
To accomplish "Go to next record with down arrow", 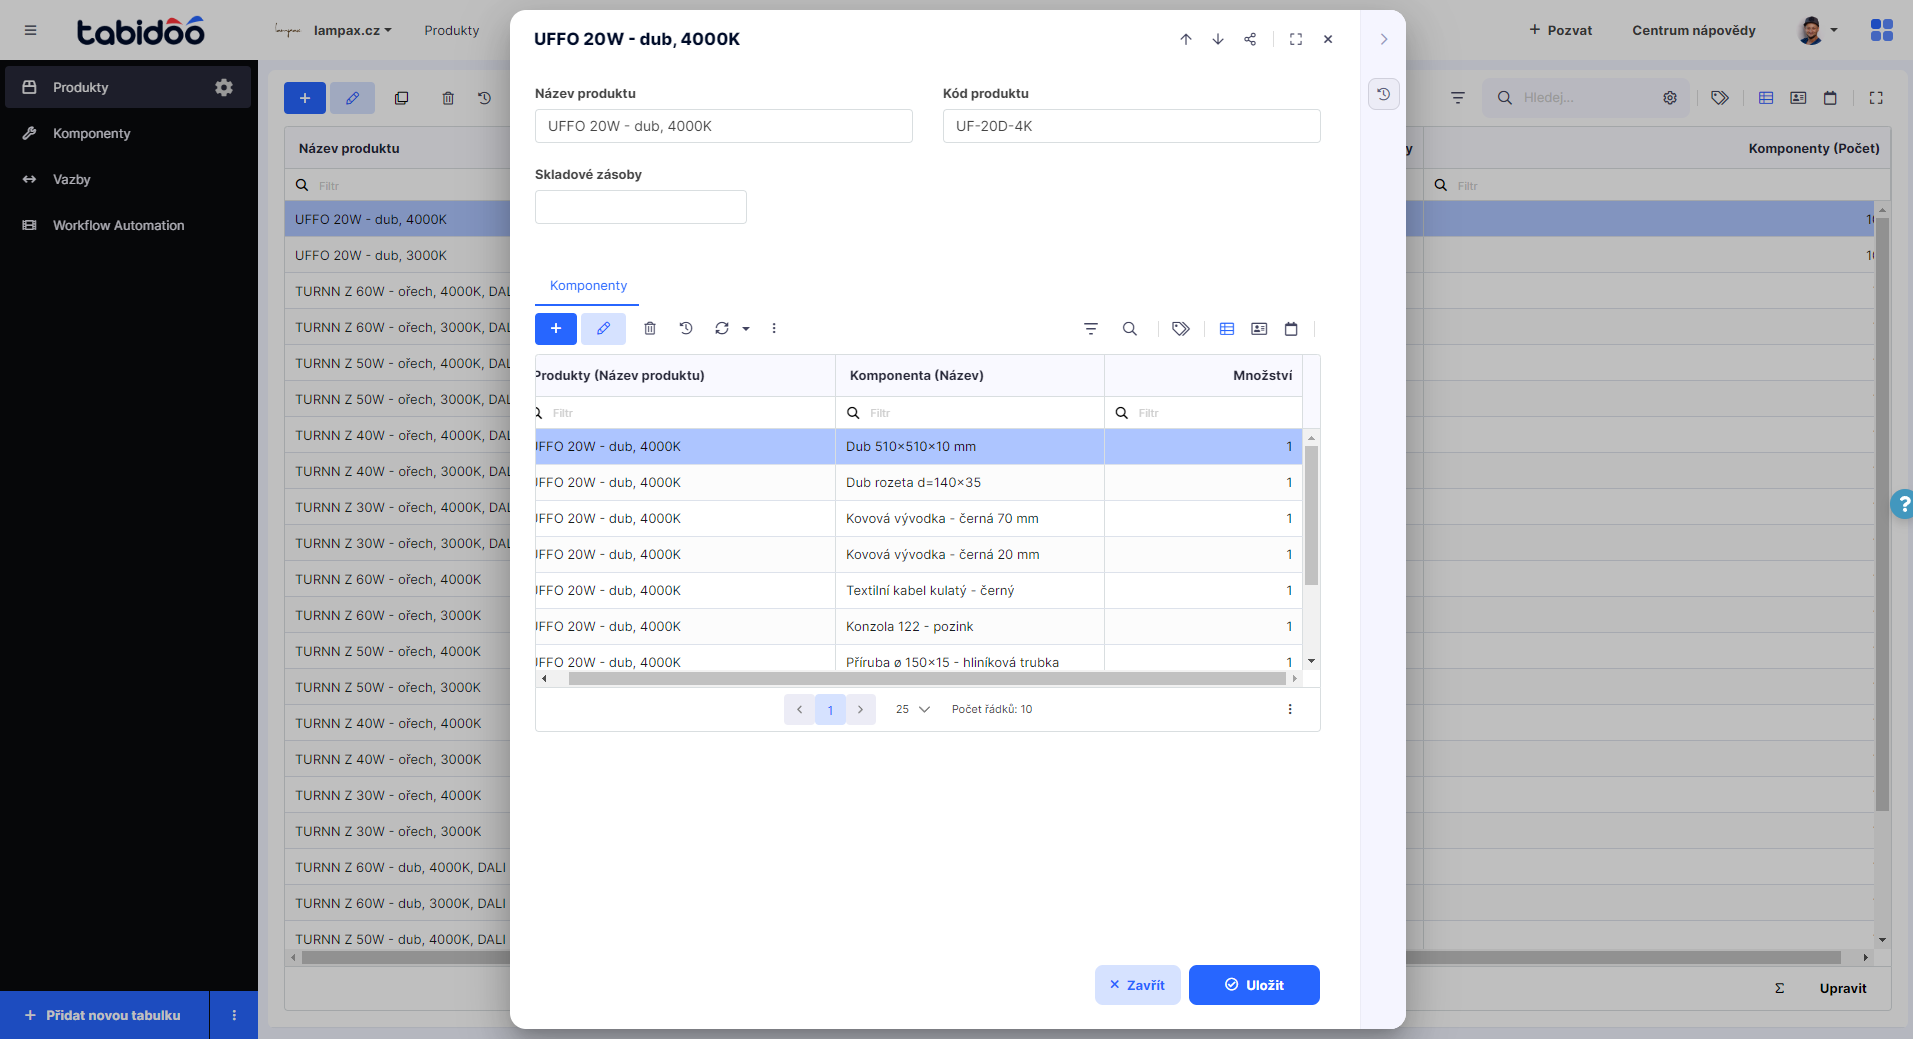I will (1218, 39).
